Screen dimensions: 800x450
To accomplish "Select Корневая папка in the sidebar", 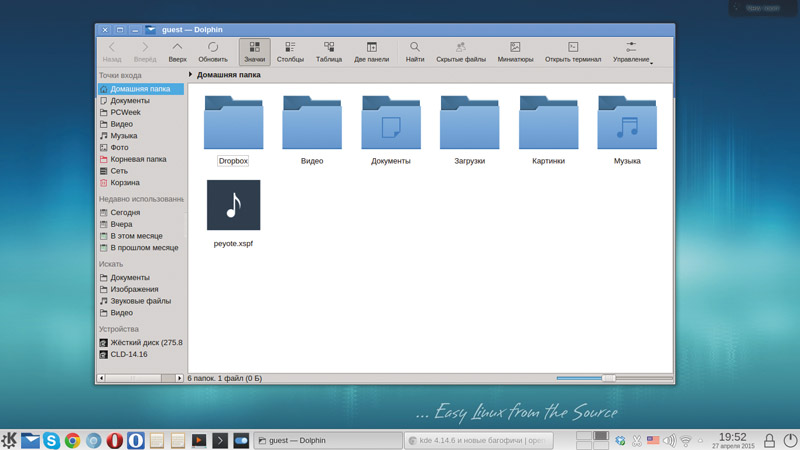I will (138, 159).
